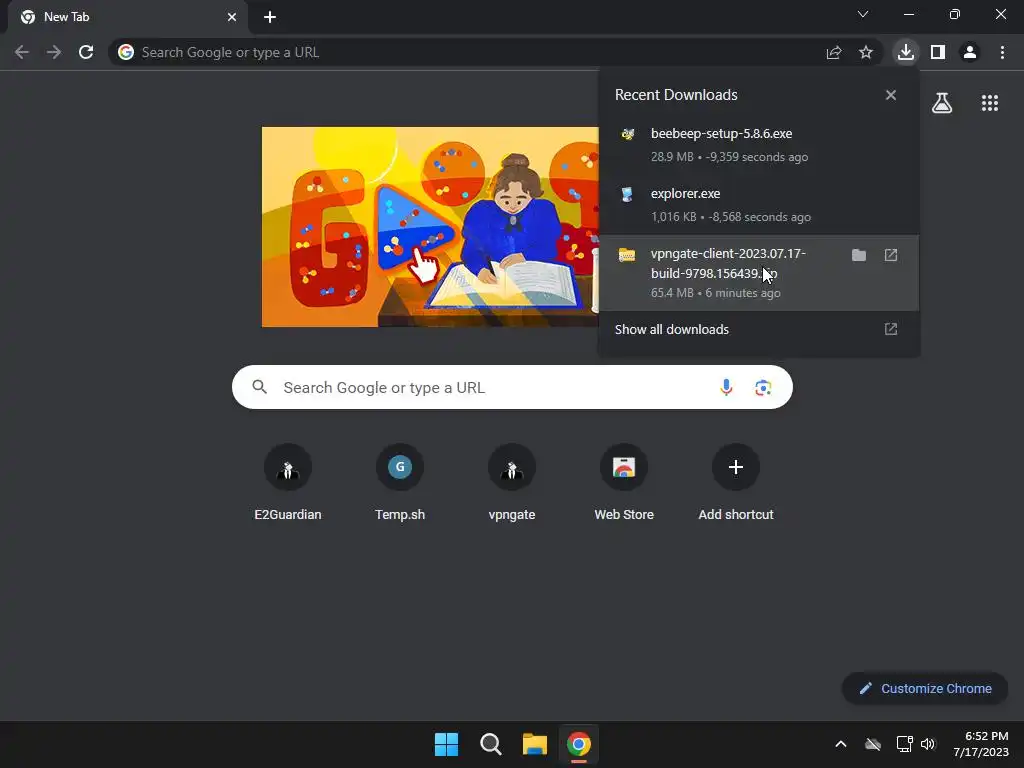
Task: Show vpngate-client zip in folder
Action: tap(859, 255)
